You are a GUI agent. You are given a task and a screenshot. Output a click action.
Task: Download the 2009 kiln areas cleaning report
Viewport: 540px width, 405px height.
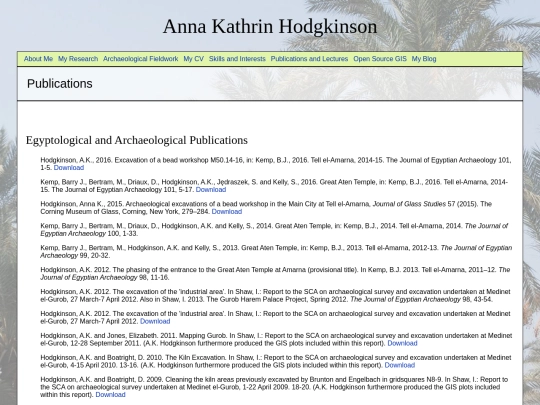click(x=110, y=395)
